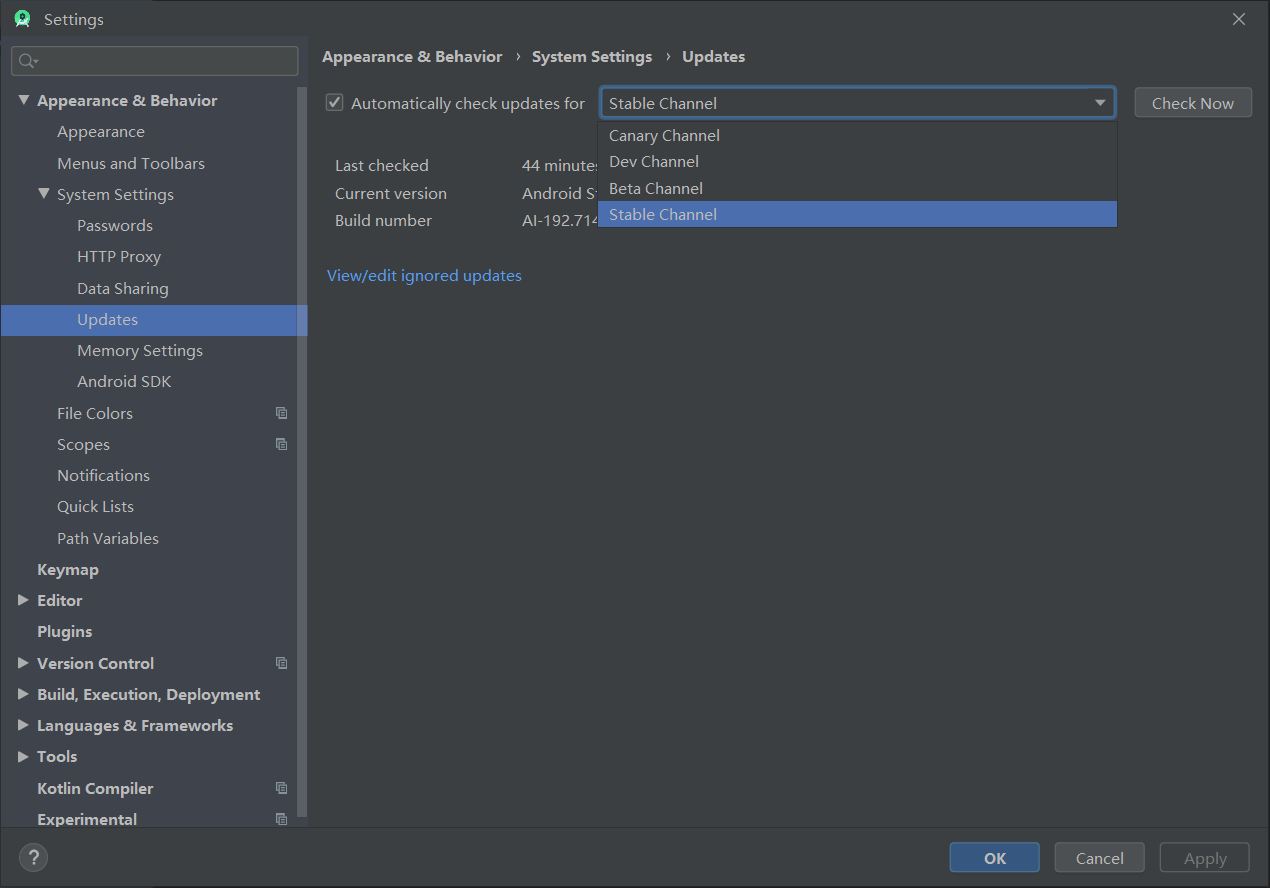This screenshot has width=1270, height=888.
Task: Open the Keymap settings page
Action: pyautogui.click(x=68, y=569)
